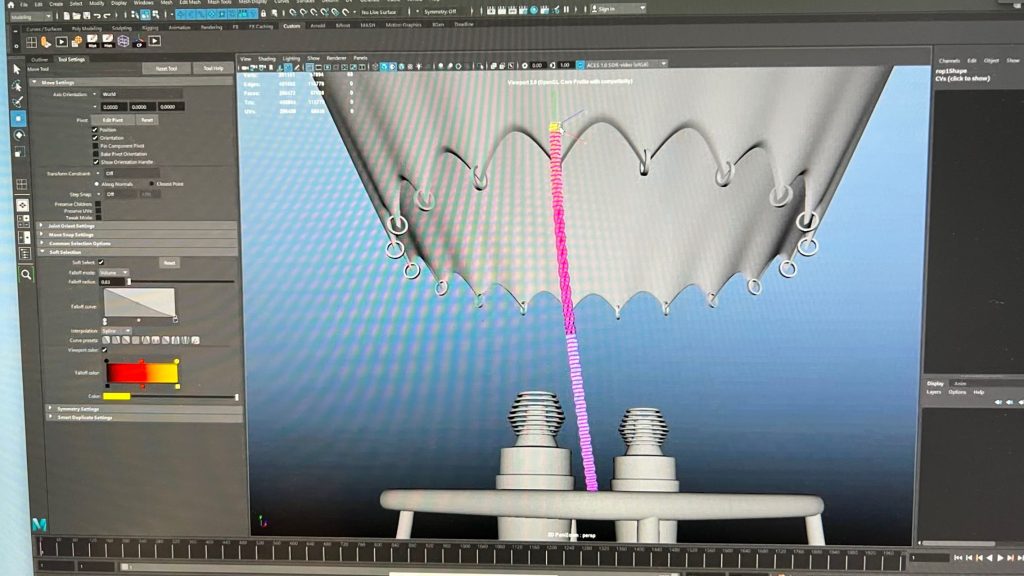Click the Redo arrow icon
Screen dimensions: 1024x576
pos(108,15)
